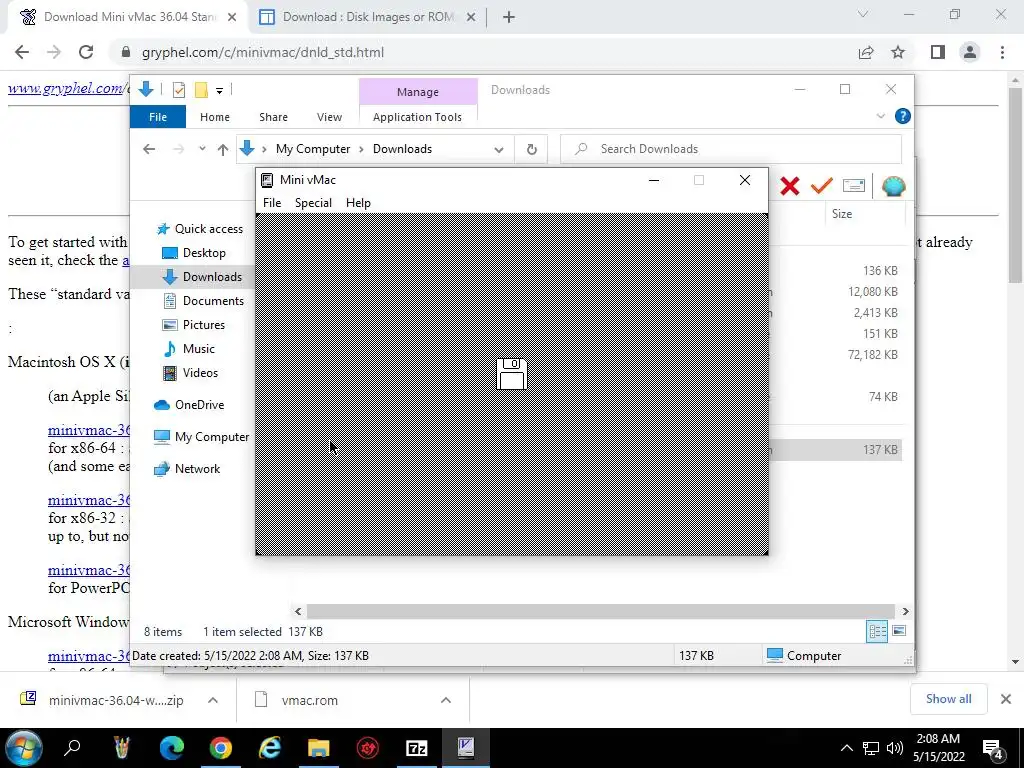The image size is (1024, 768).
Task: Open 7-Zip from the taskbar
Action: tap(417, 748)
